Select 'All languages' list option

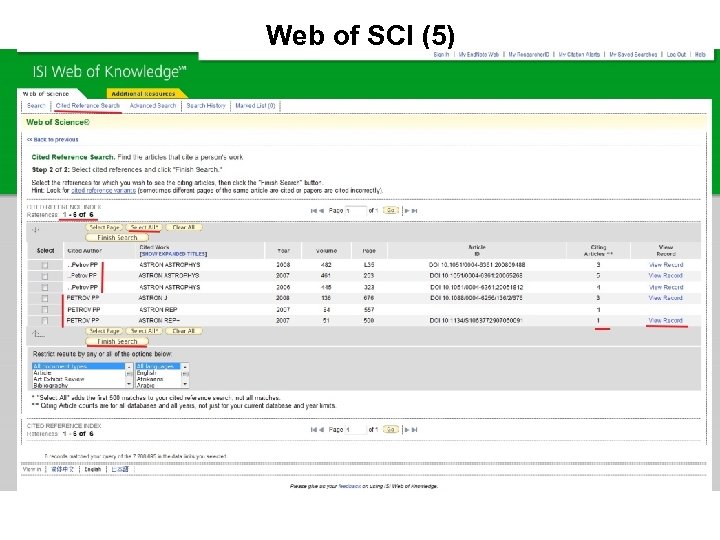(x=158, y=366)
